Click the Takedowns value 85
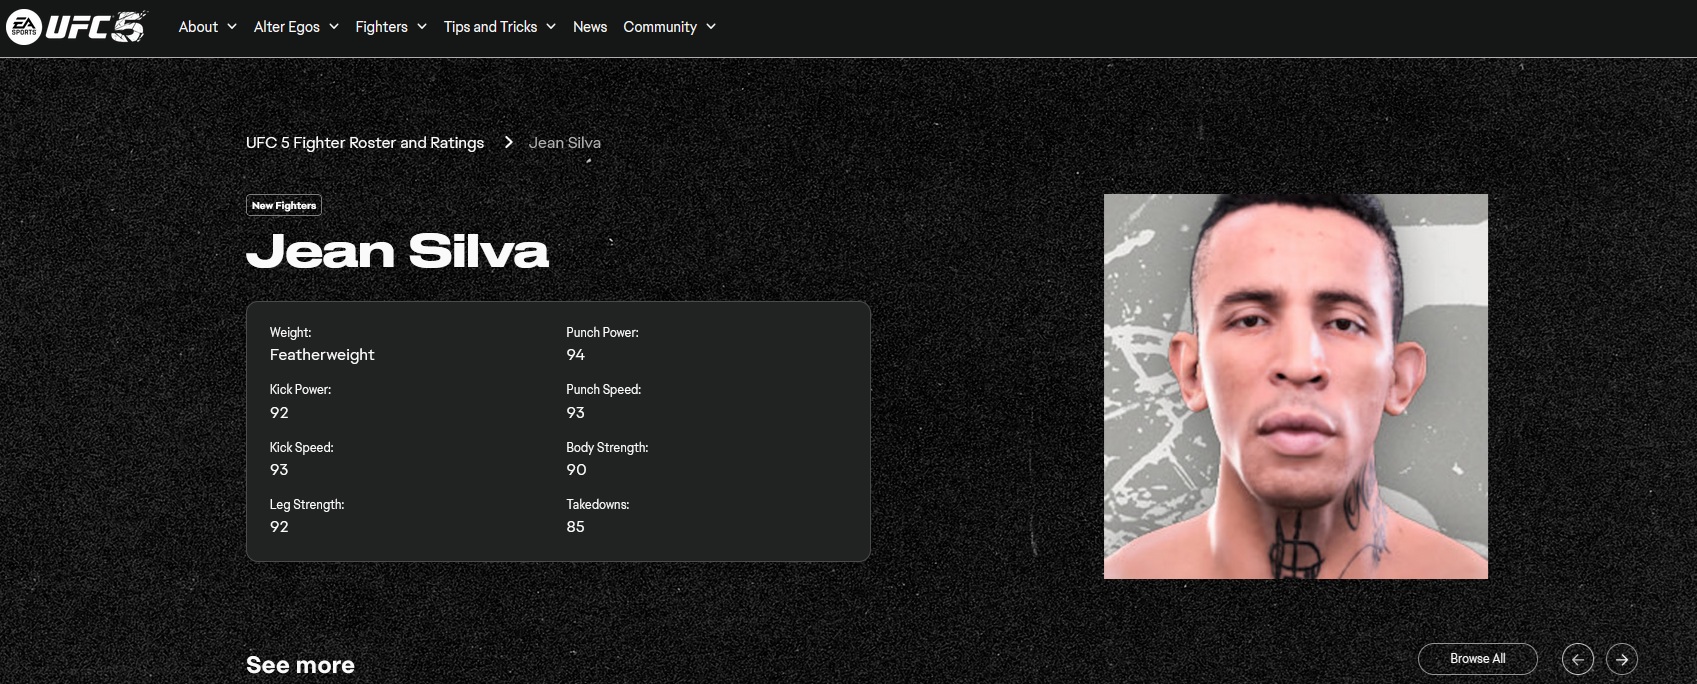1697x684 pixels. pos(576,527)
